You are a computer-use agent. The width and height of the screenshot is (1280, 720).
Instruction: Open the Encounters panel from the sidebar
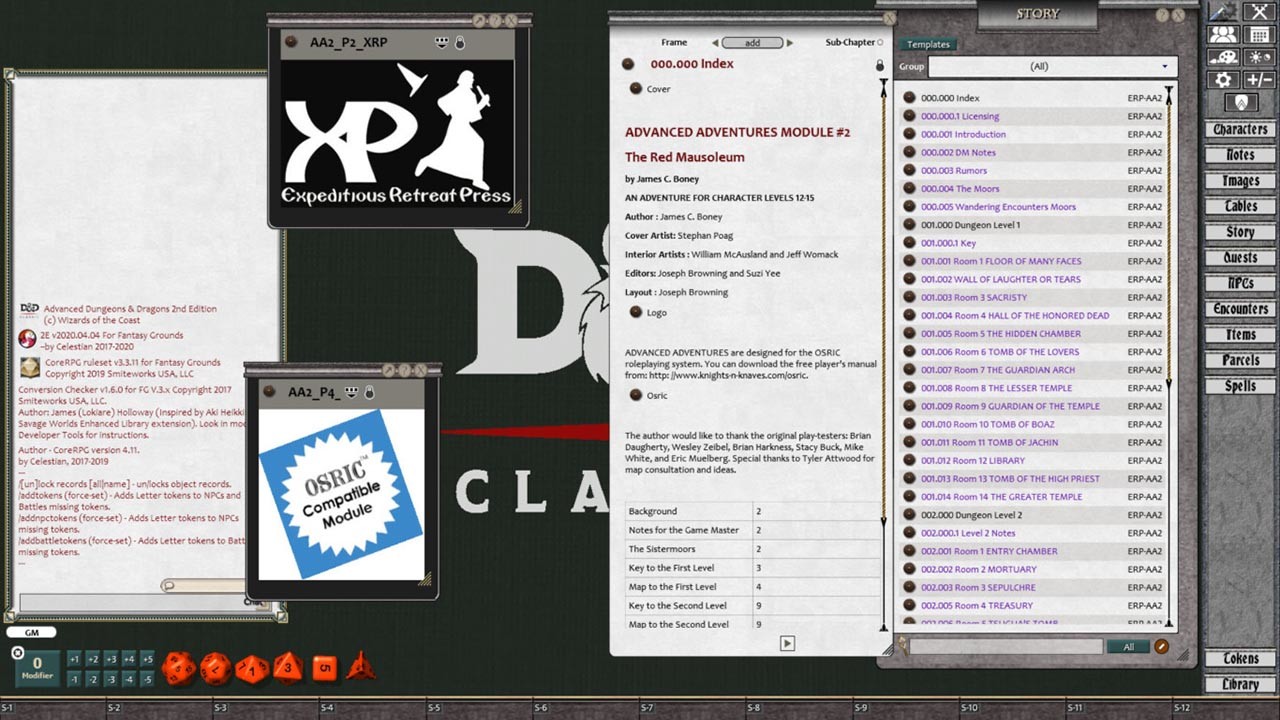(1239, 308)
